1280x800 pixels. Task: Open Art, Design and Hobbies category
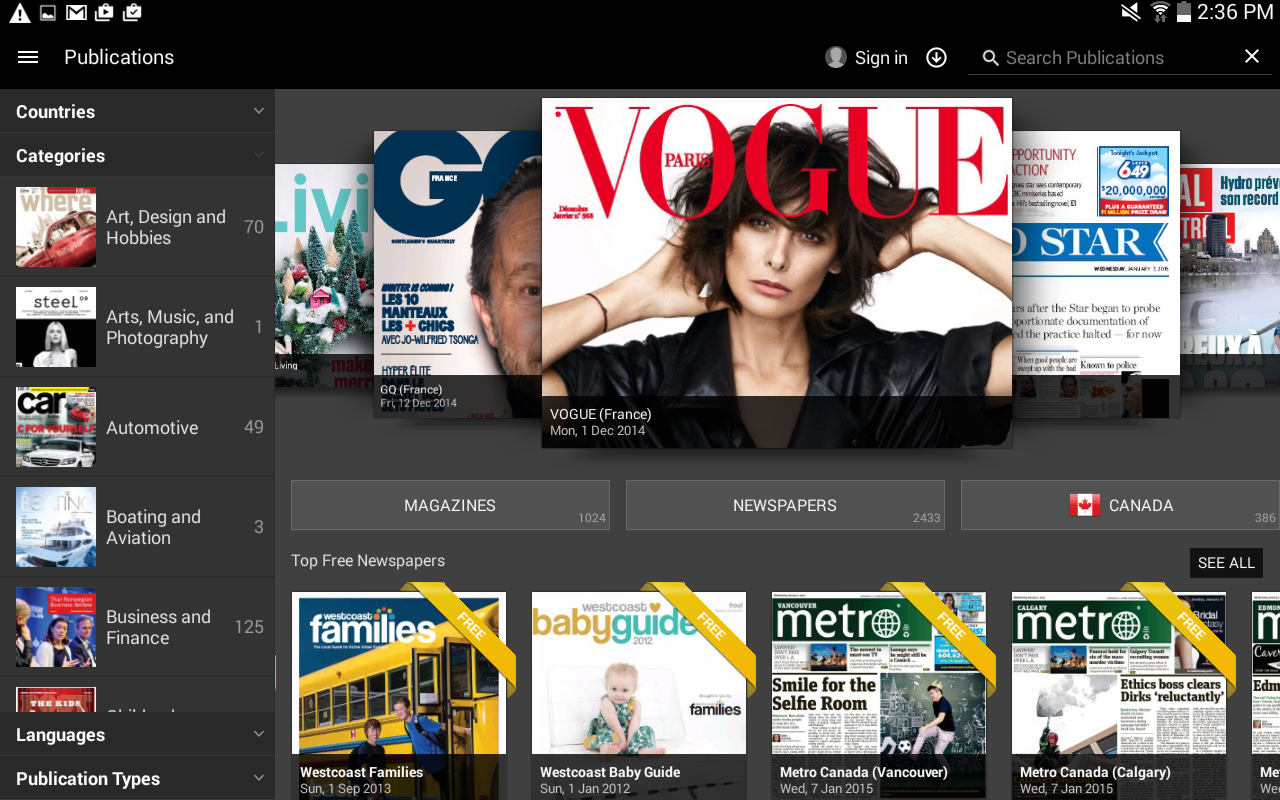click(x=137, y=227)
